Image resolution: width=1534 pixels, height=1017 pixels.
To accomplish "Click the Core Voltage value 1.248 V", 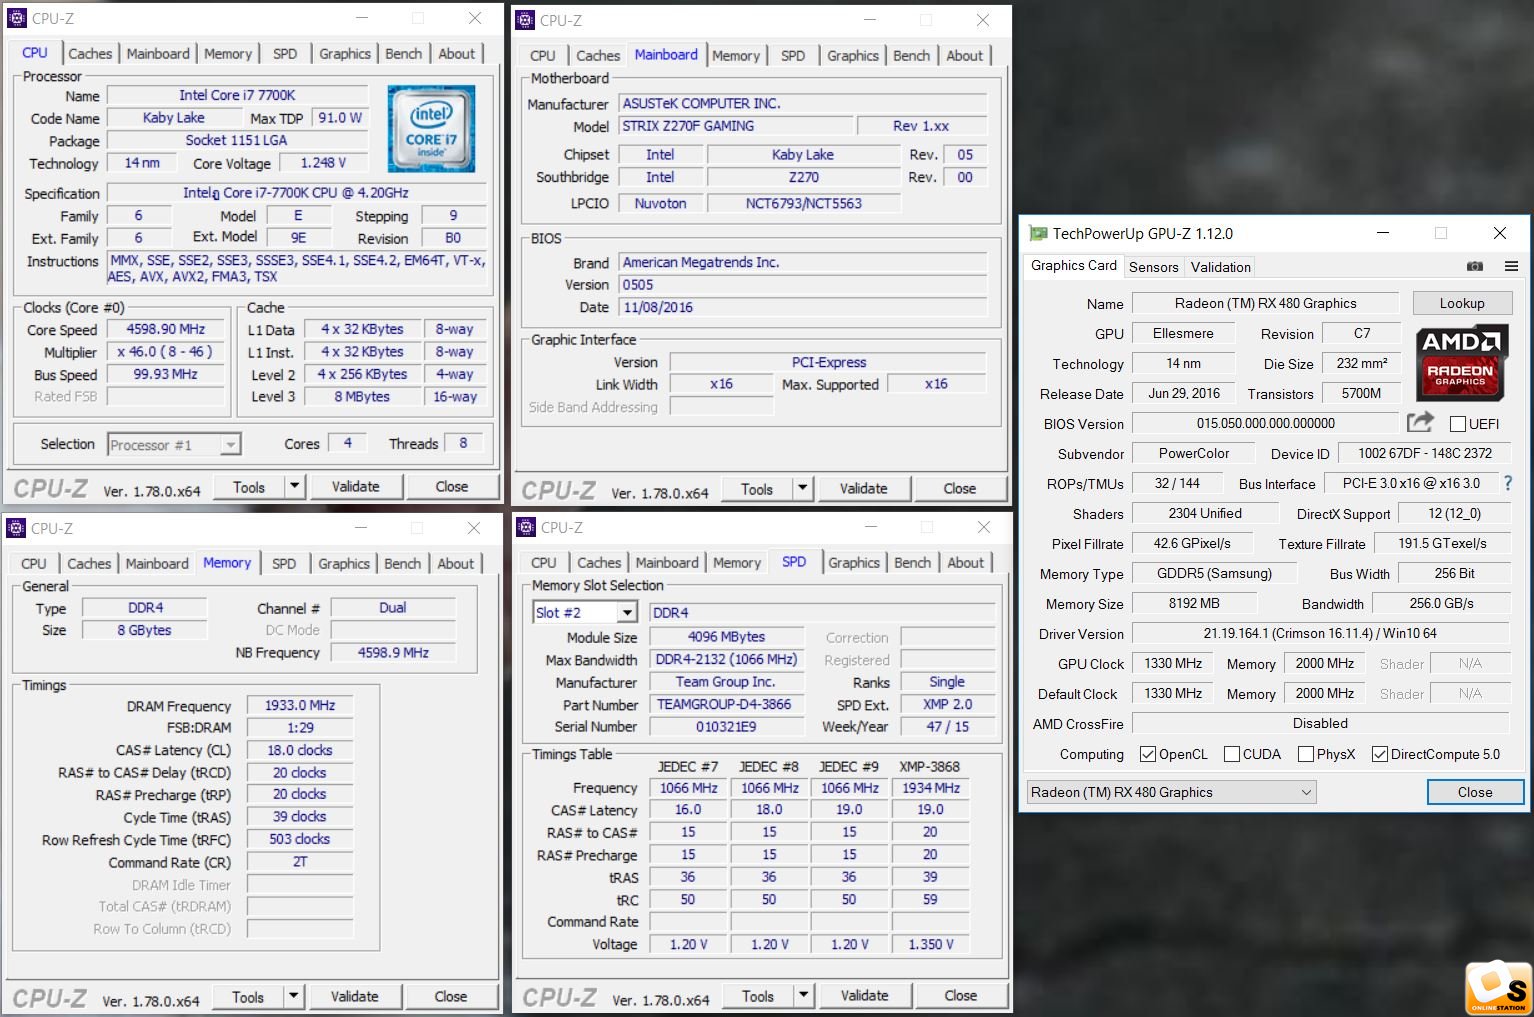I will point(323,163).
